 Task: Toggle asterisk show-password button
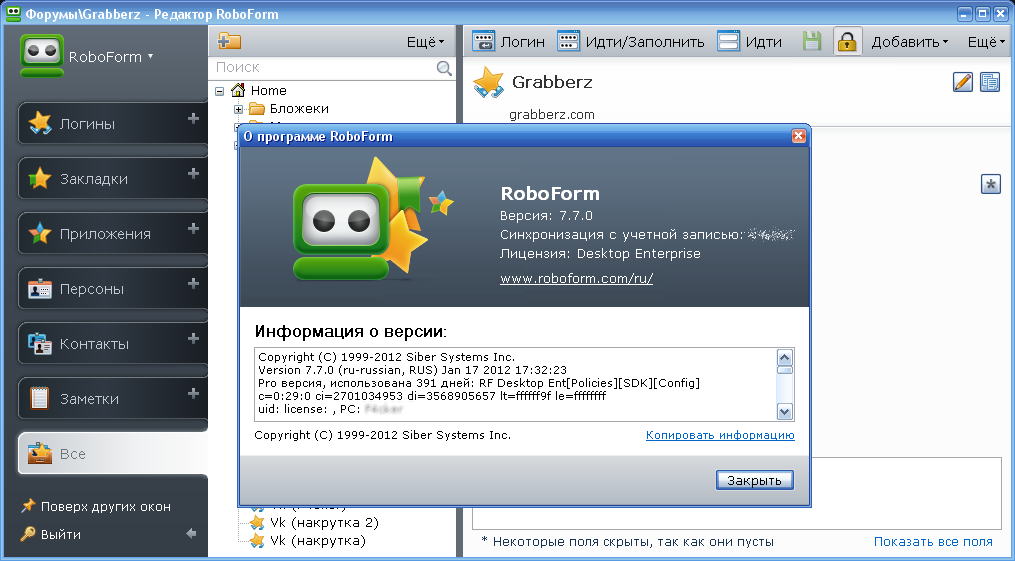[990, 184]
